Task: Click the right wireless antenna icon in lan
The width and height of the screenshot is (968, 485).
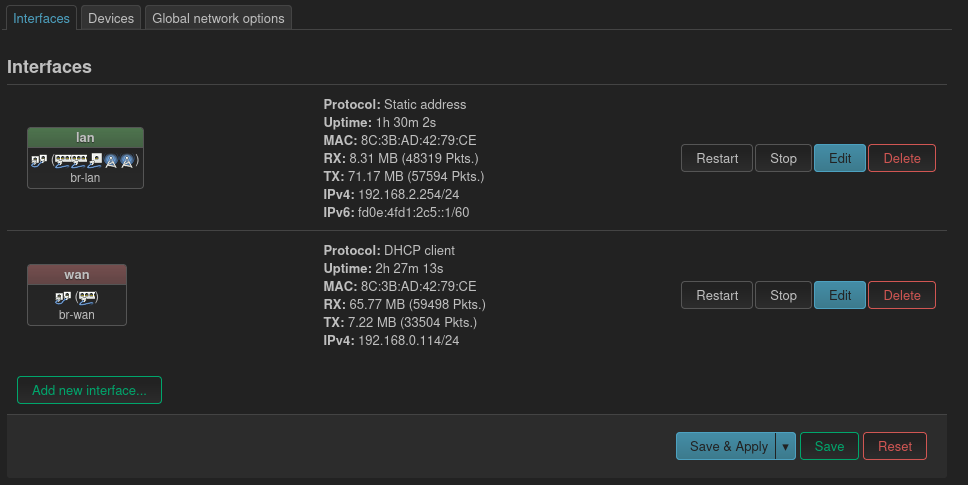Action: pos(126,160)
